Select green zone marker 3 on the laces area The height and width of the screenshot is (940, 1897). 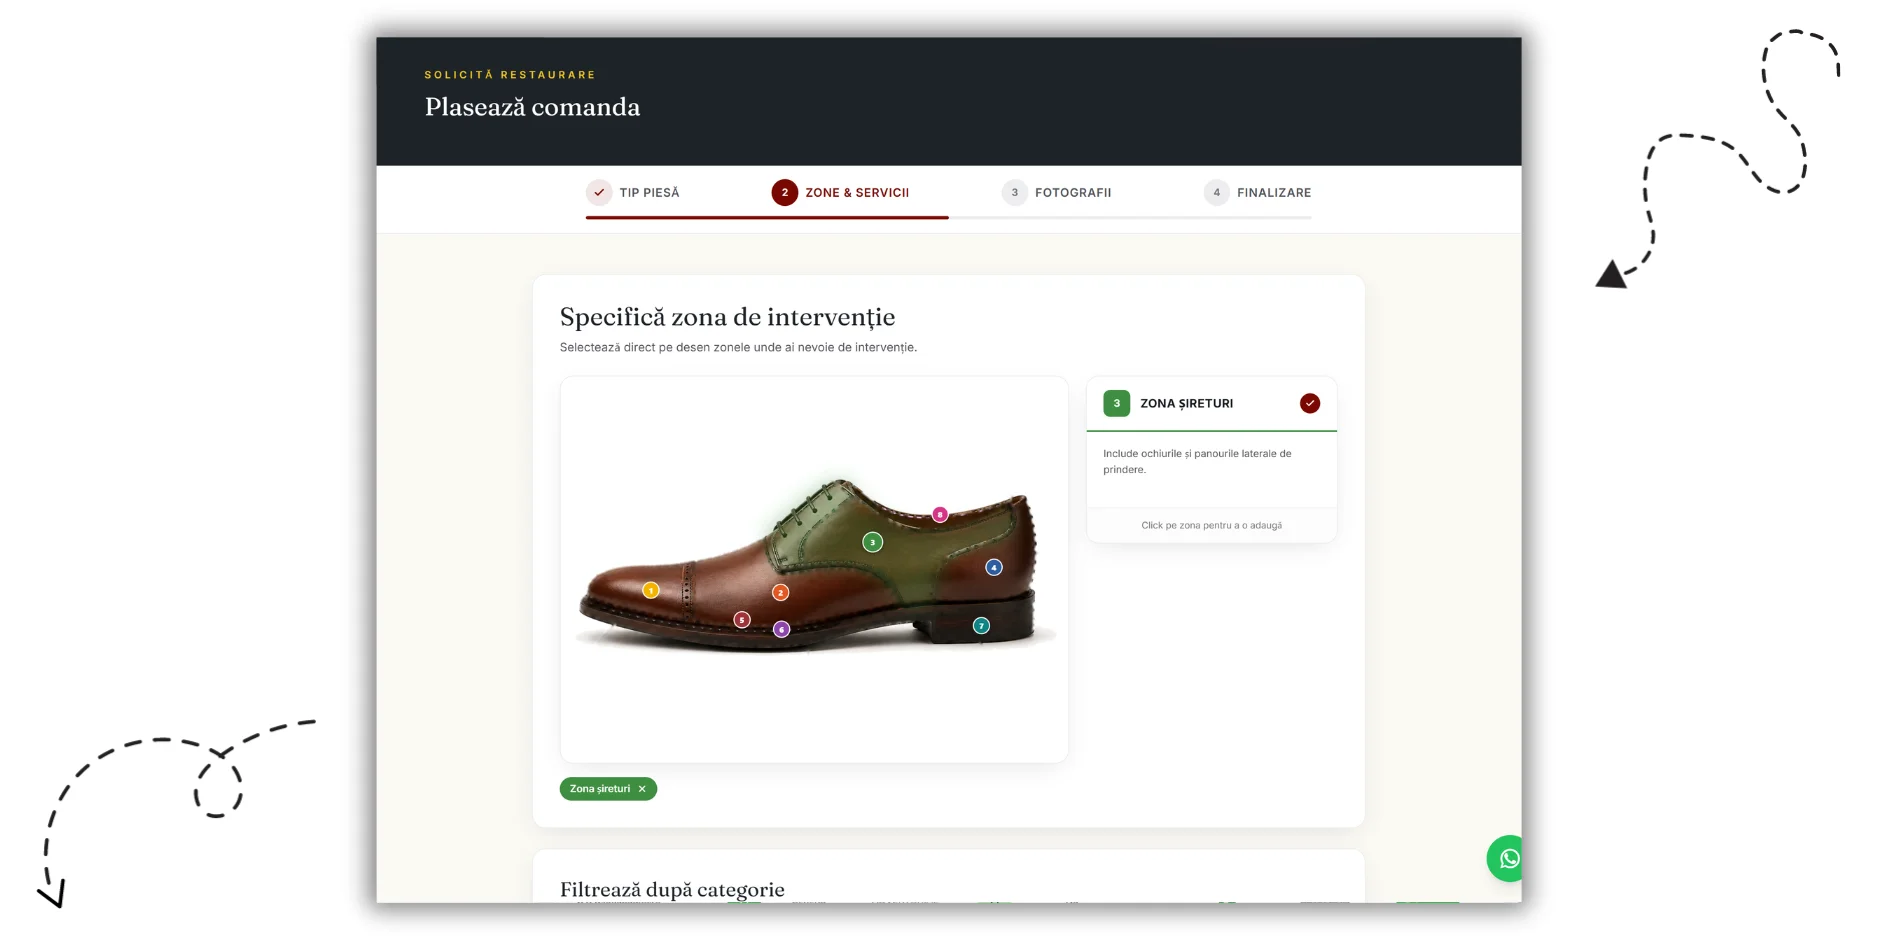(873, 542)
